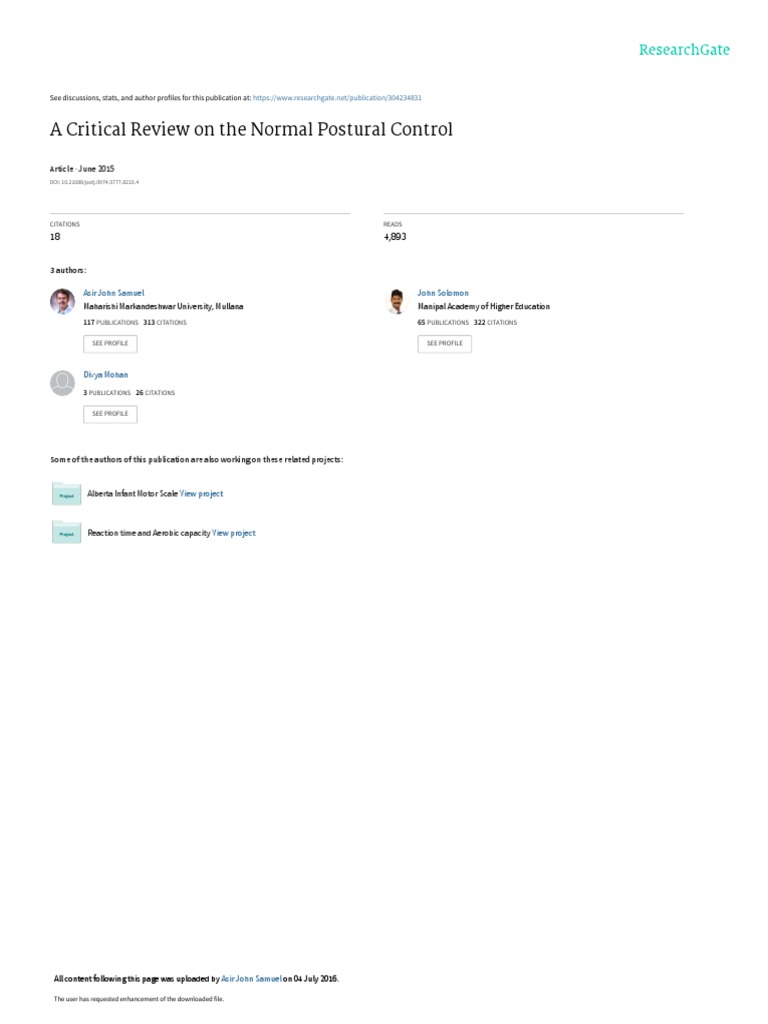
Task: Click SEE PROFILE under Asir John Samuel
Action: (110, 344)
